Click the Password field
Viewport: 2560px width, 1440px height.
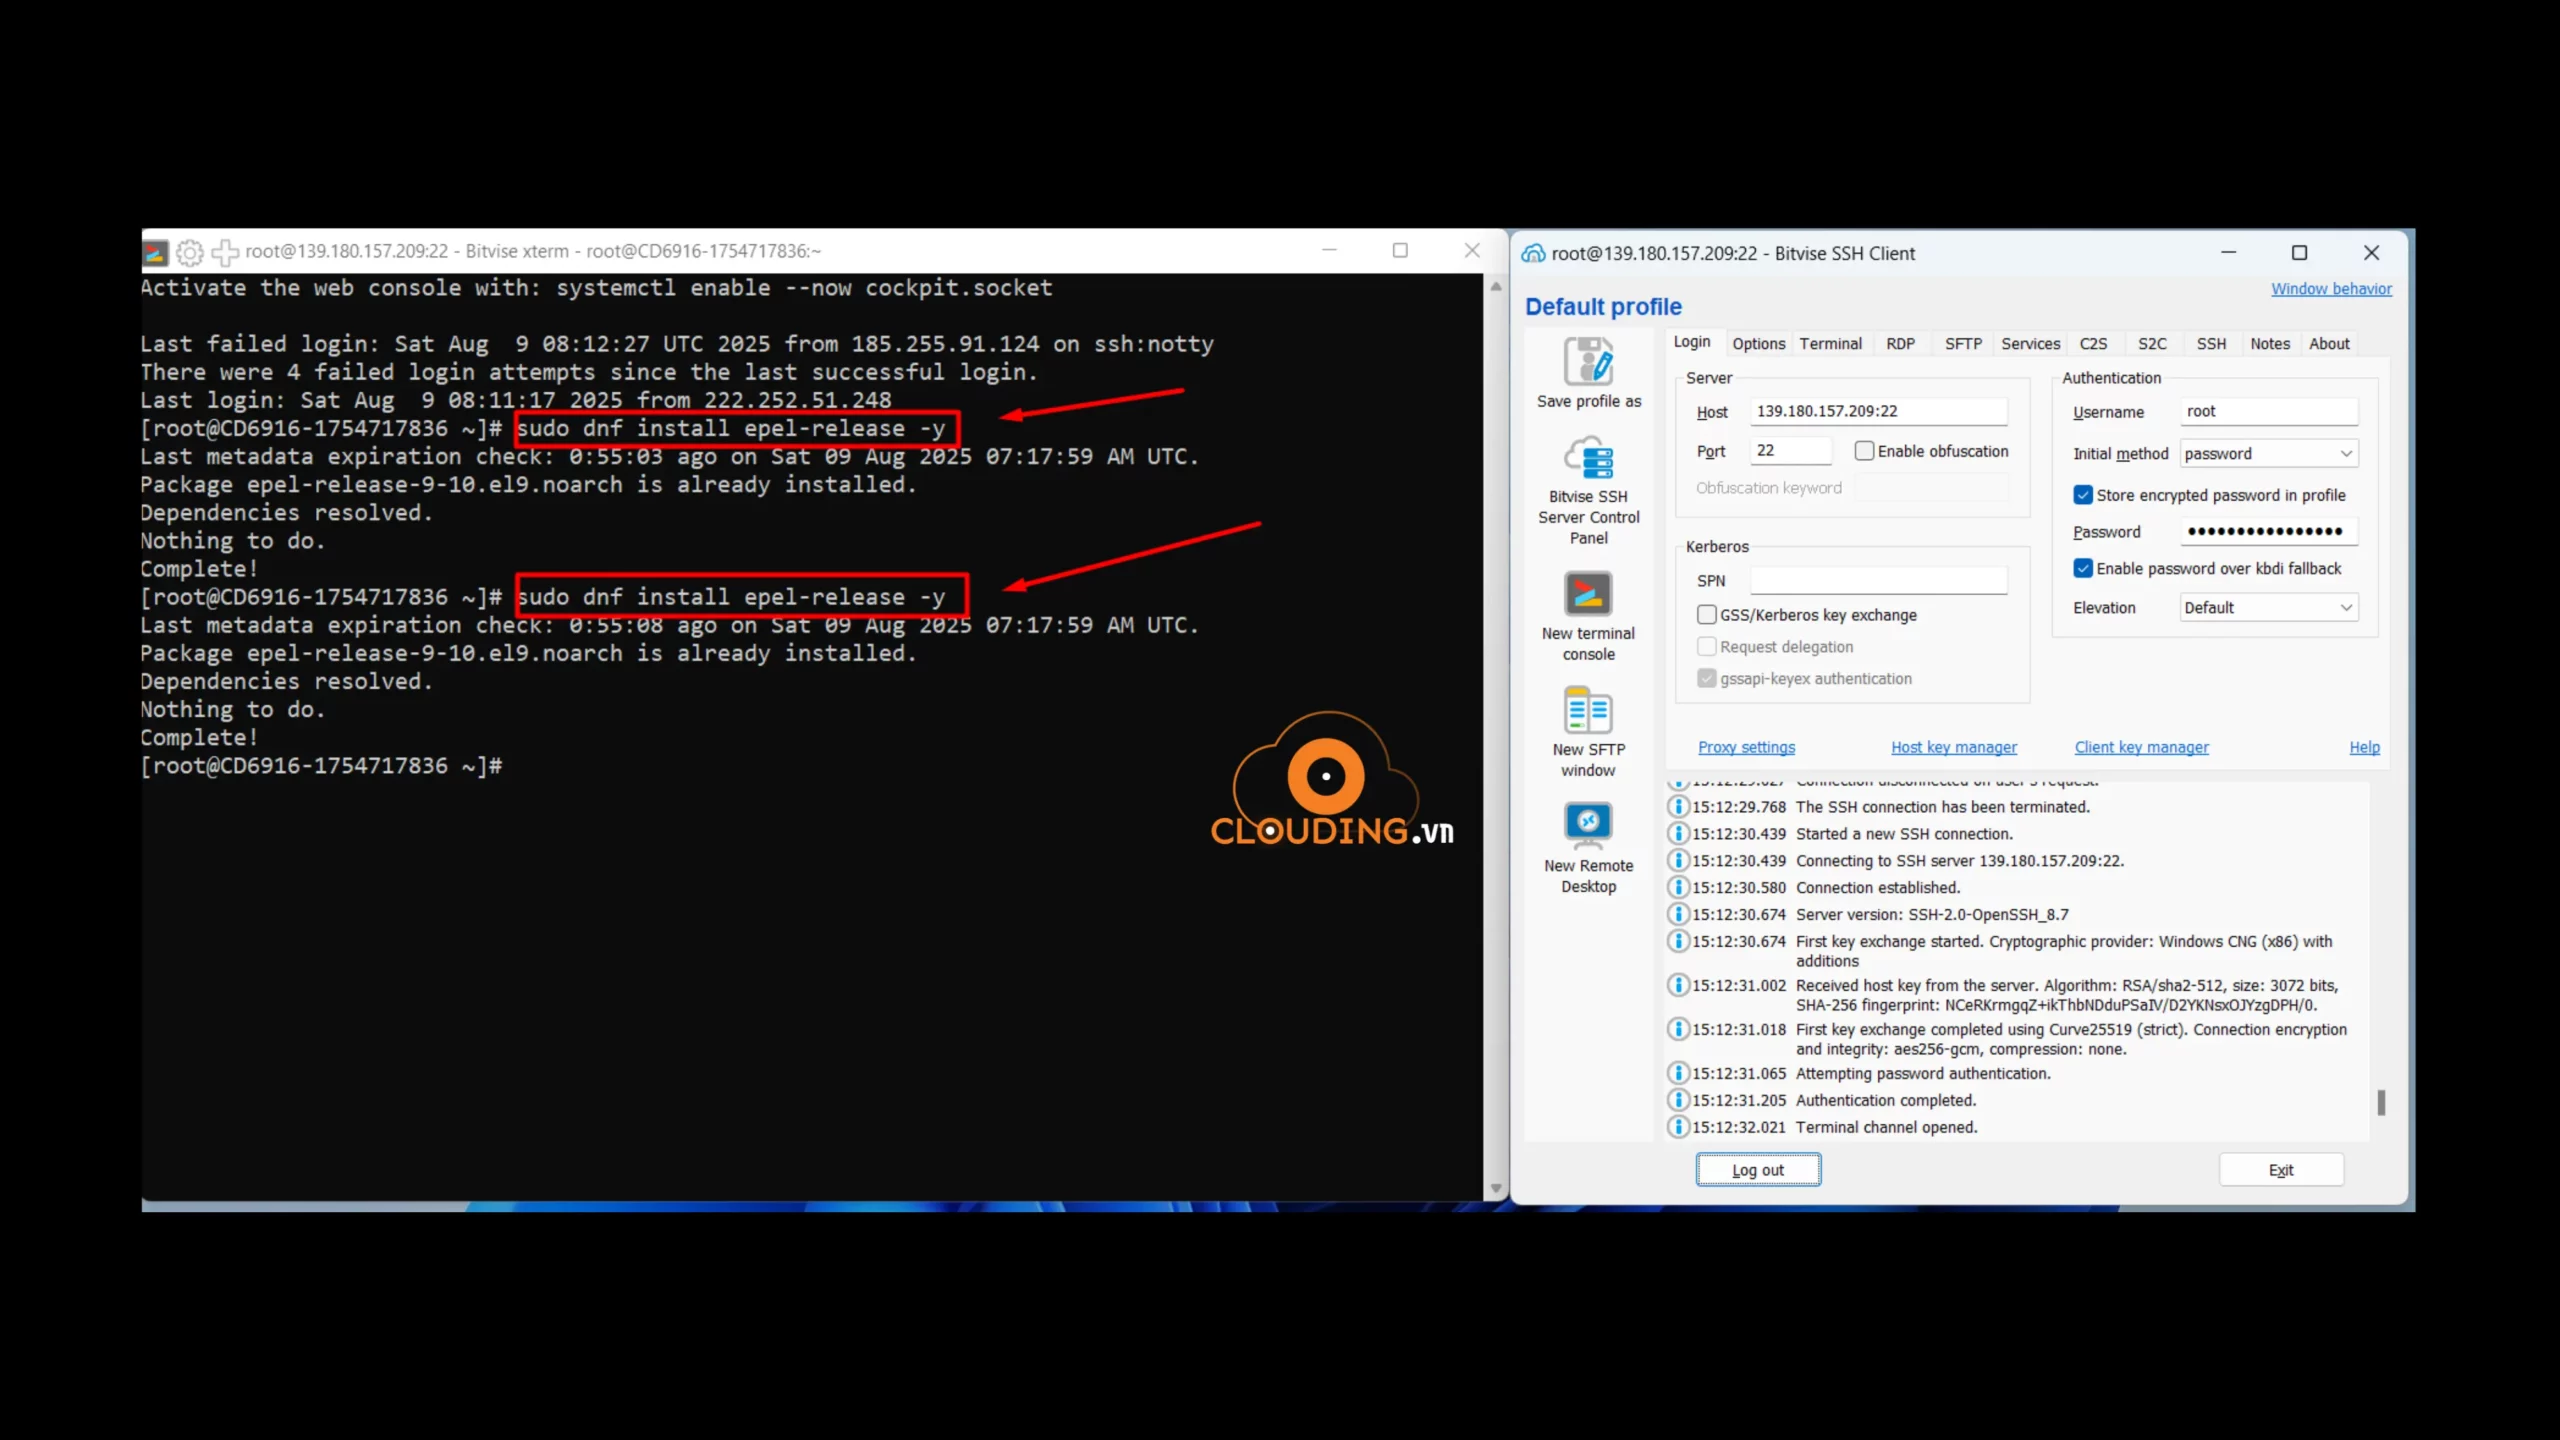pos(2268,531)
